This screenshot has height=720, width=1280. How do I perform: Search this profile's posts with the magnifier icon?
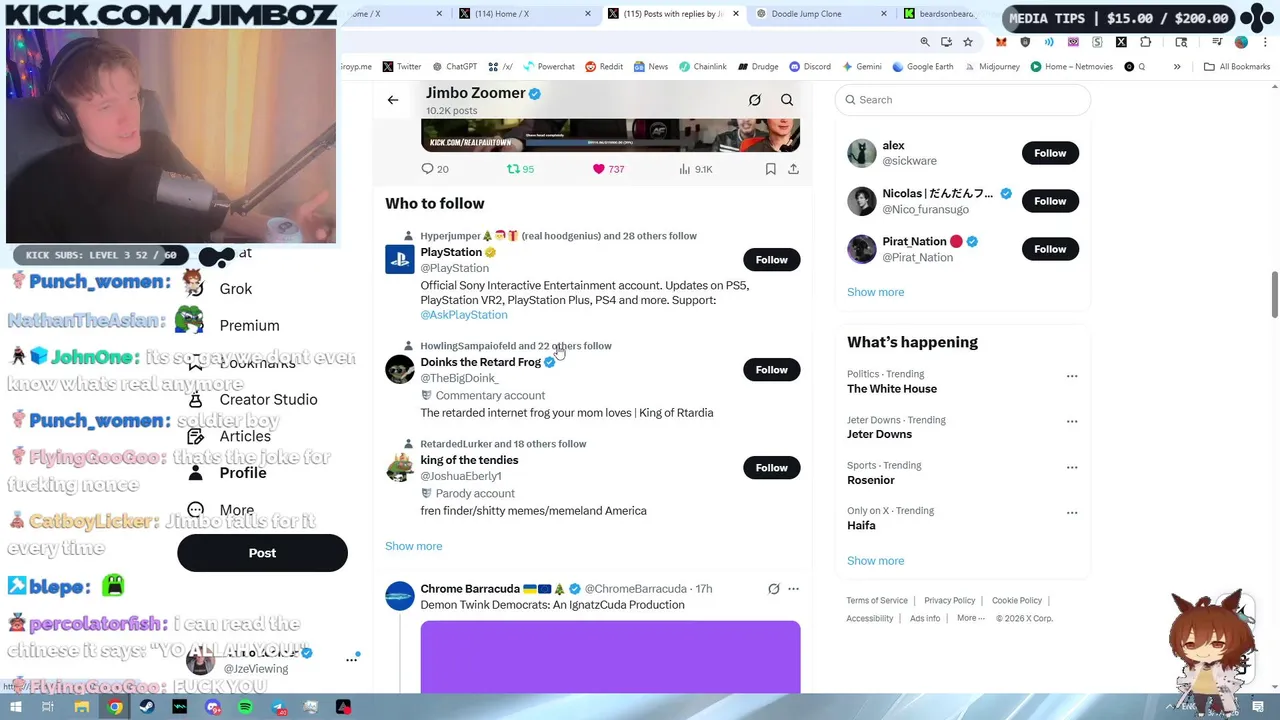tap(787, 100)
